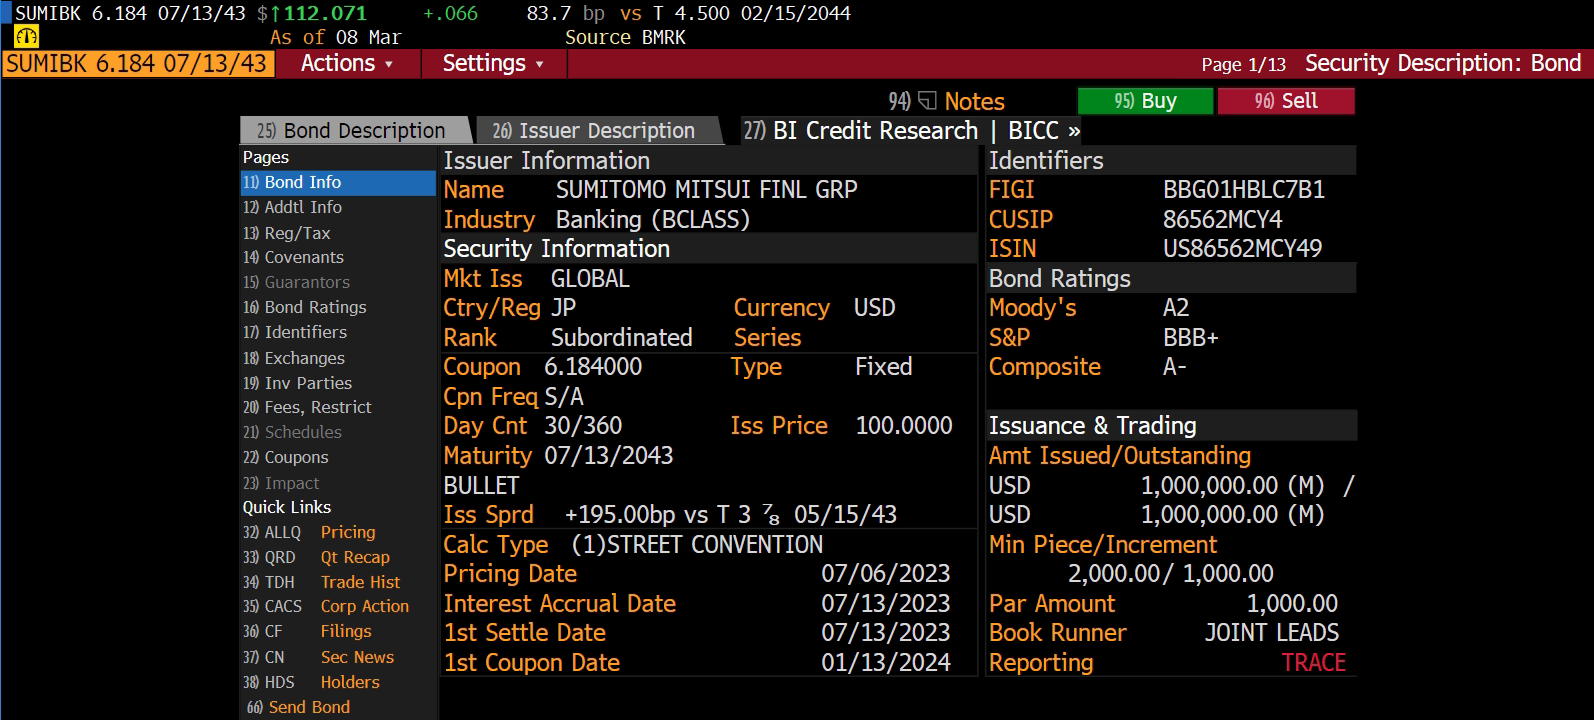
Task: Open the Actions dropdown menu
Action: point(347,63)
